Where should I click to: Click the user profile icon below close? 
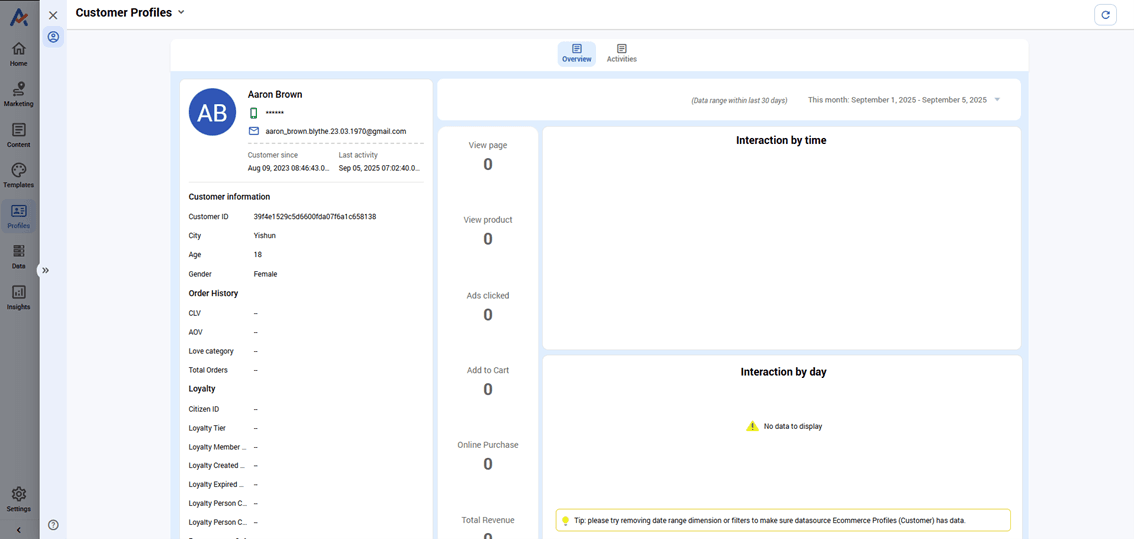(x=53, y=37)
